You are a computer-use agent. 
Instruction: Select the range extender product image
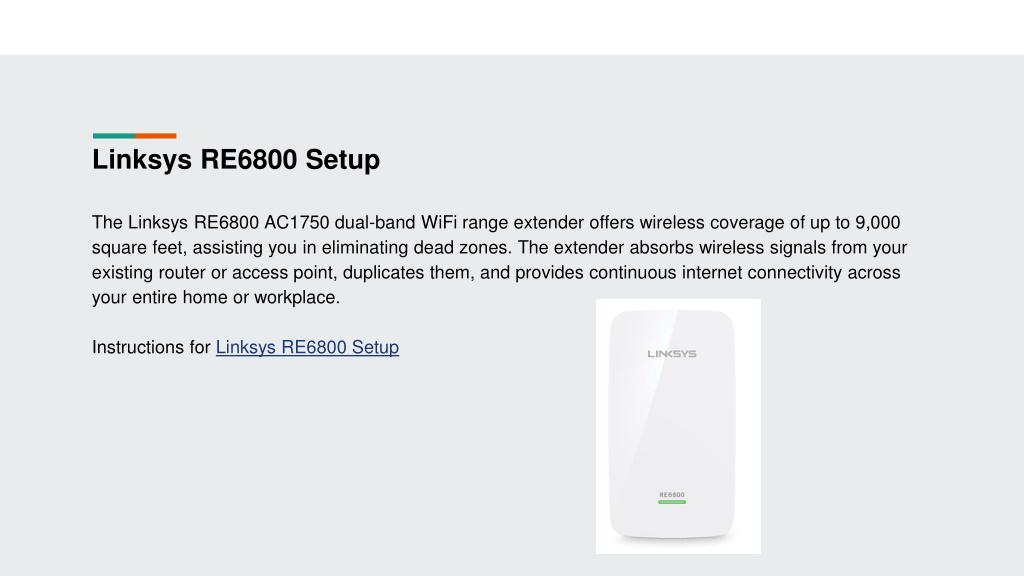coord(678,426)
